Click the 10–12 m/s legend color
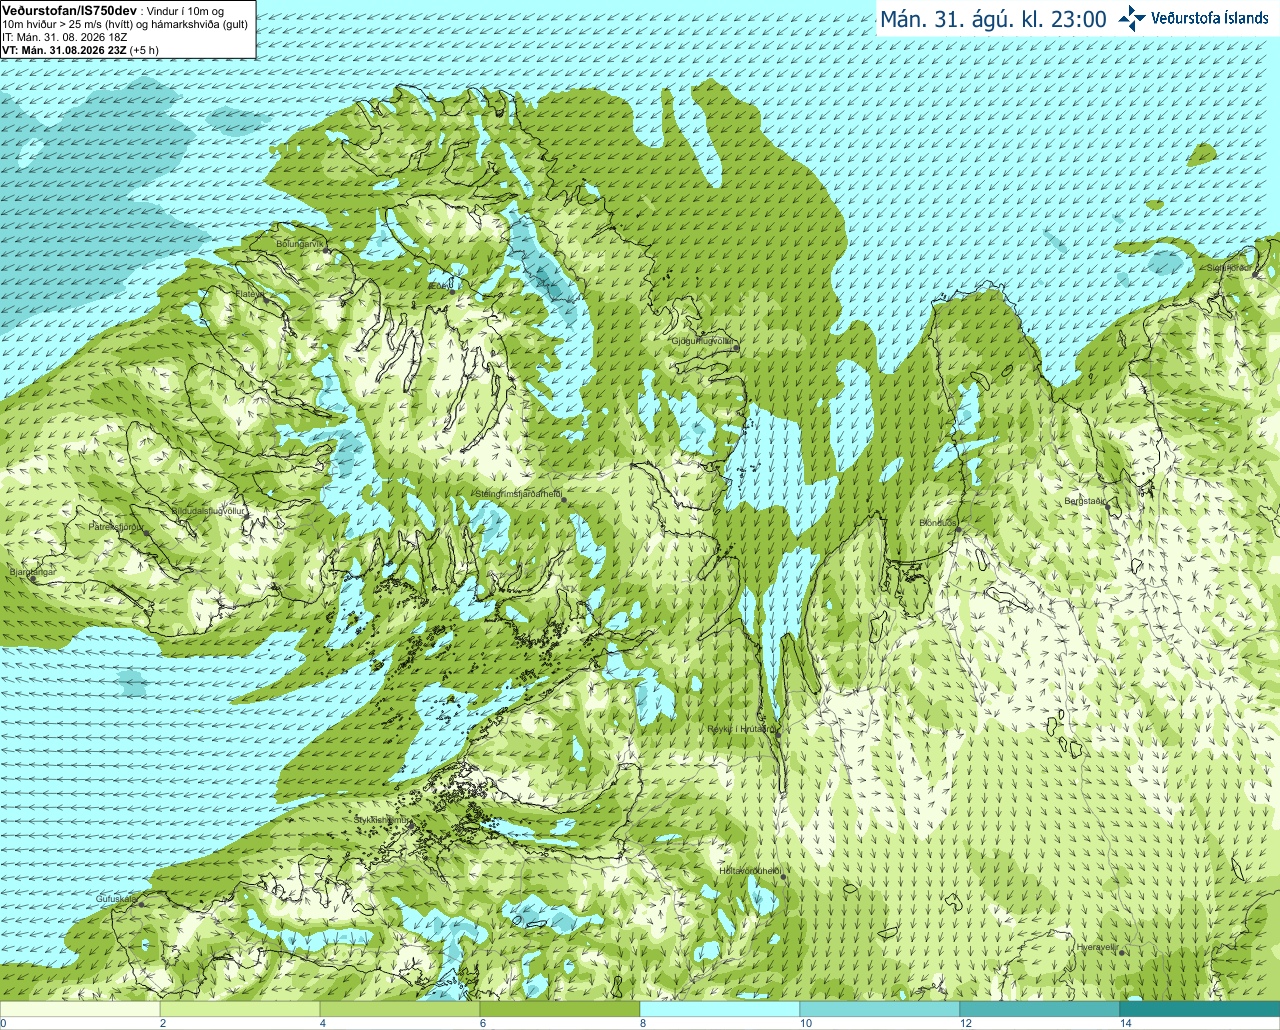 [x=880, y=1009]
